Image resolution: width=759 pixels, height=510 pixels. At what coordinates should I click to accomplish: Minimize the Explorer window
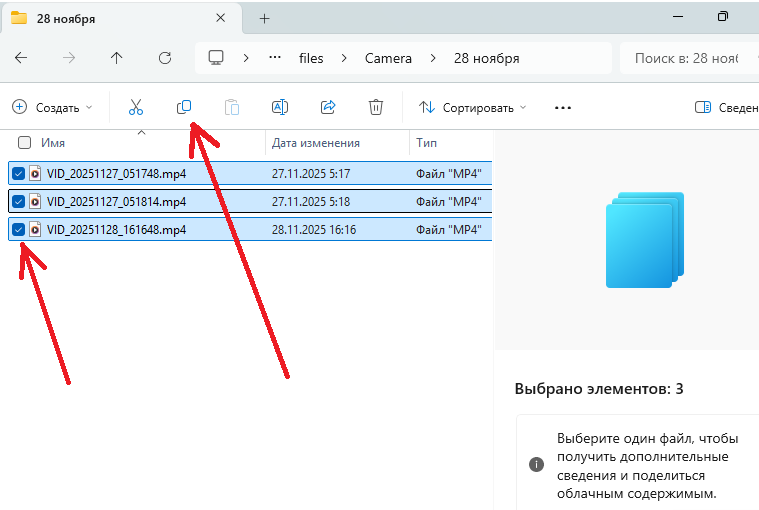pos(678,16)
